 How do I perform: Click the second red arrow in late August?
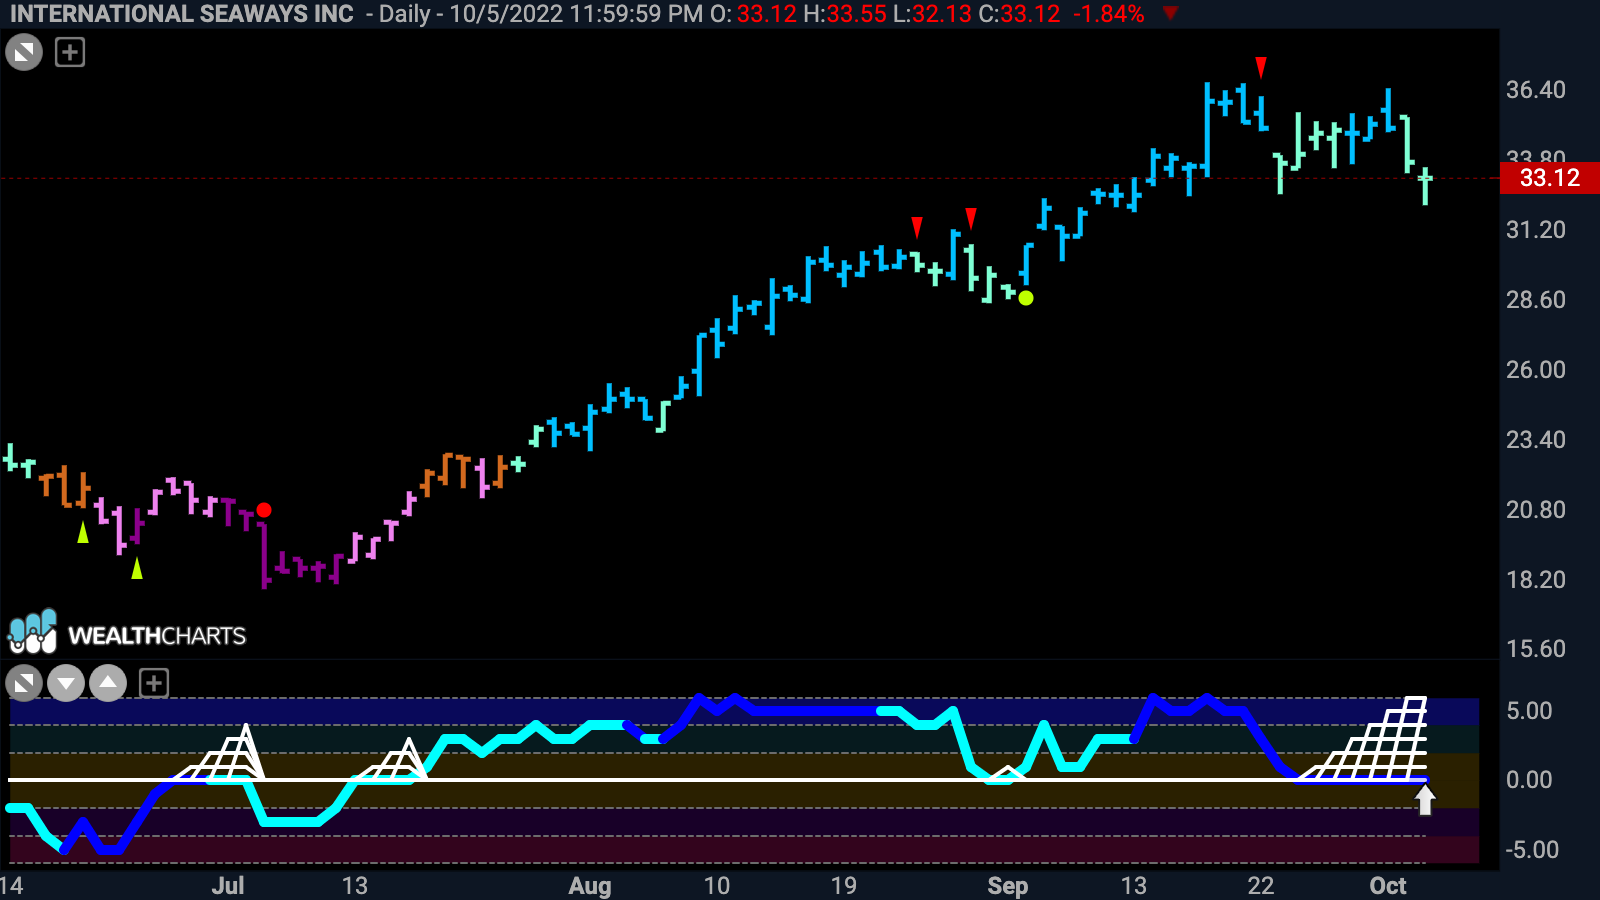971,219
